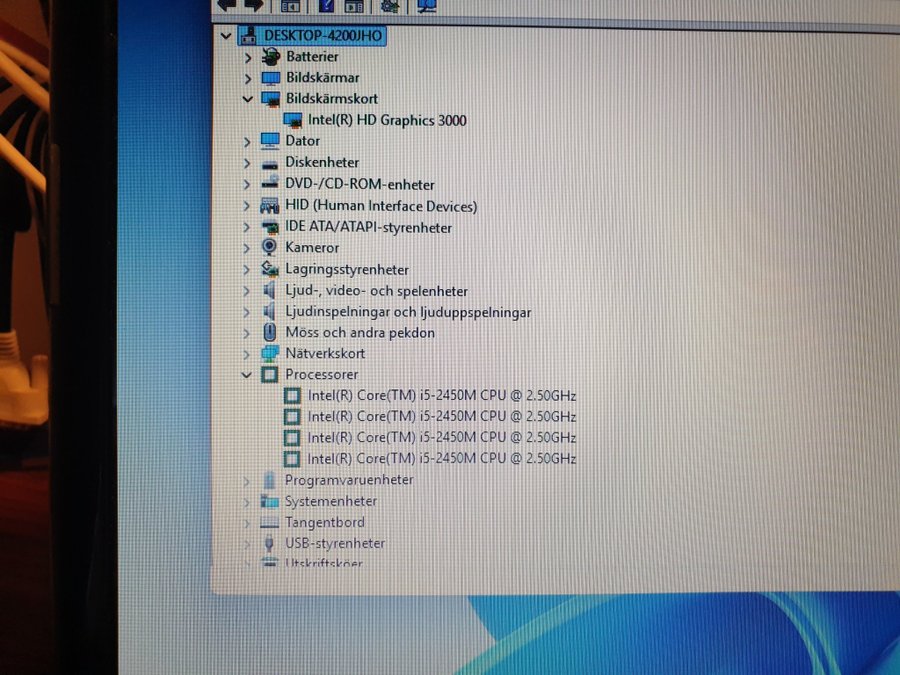Screen dimensions: 900x675
Task: Collapse the Processorer category
Action: tap(247, 375)
